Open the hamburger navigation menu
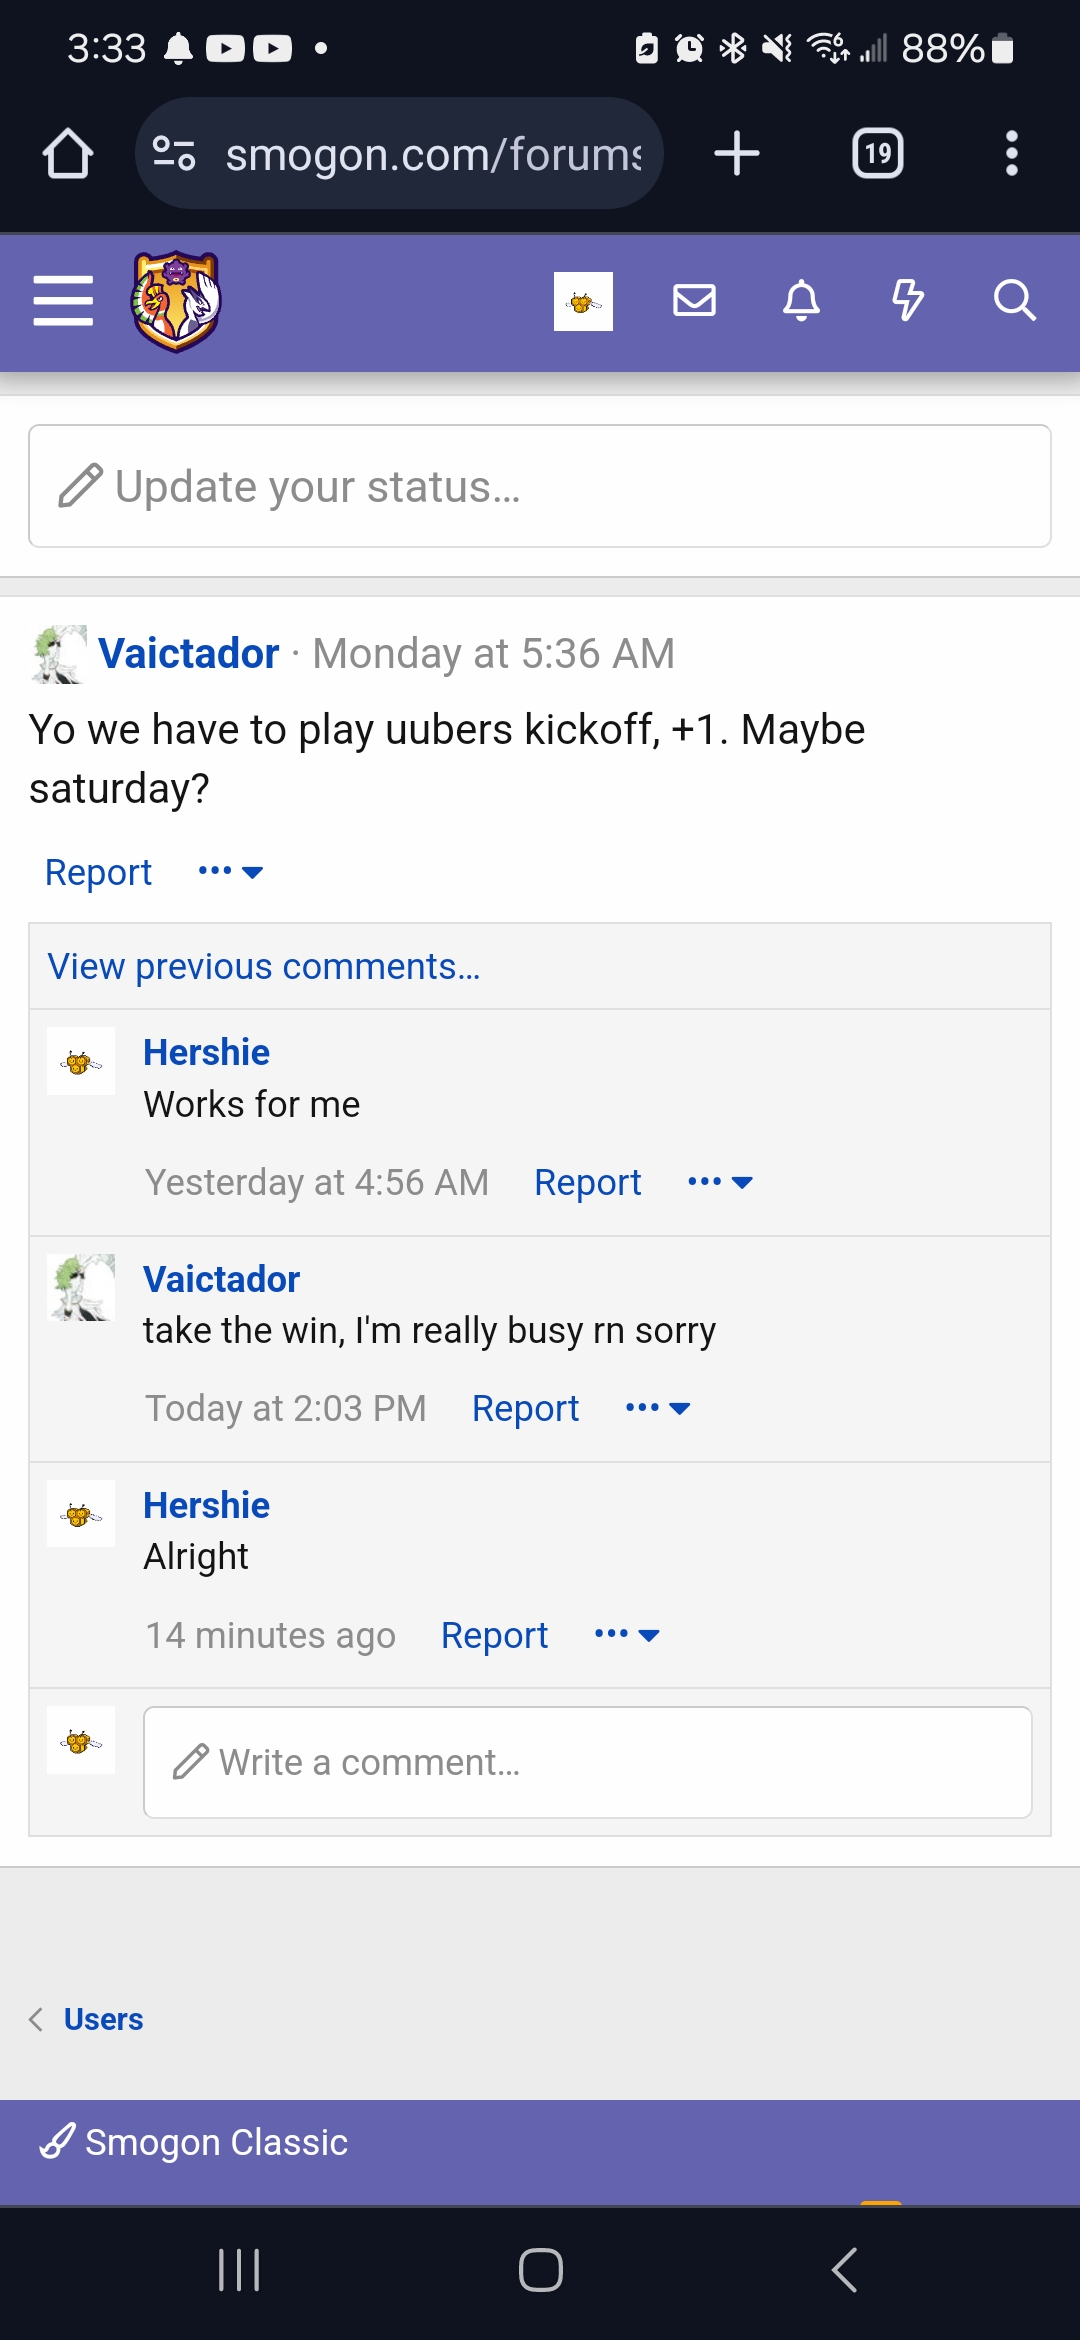 63,301
